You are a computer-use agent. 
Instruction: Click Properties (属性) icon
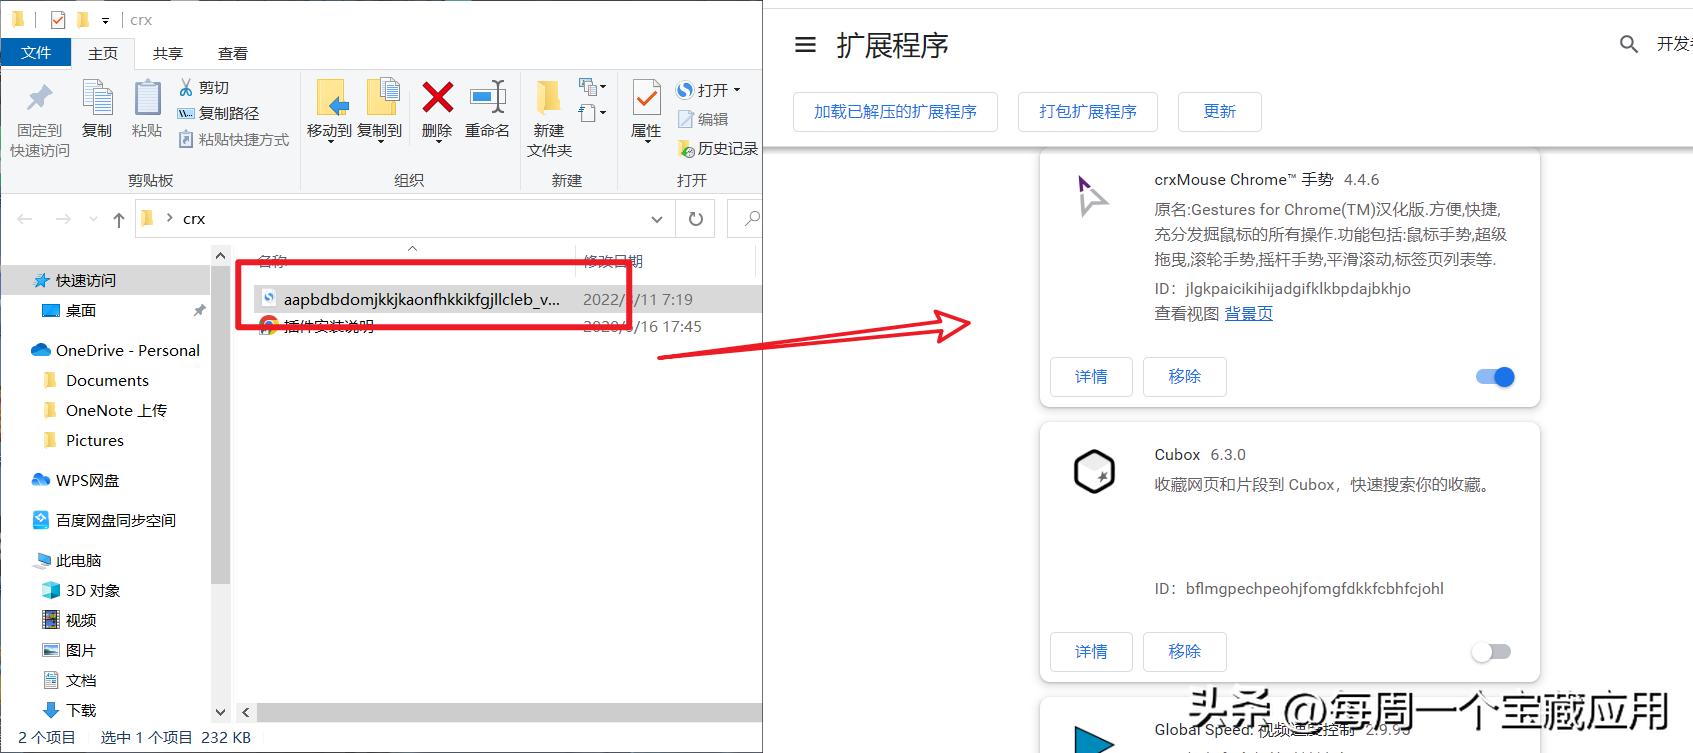point(646,98)
